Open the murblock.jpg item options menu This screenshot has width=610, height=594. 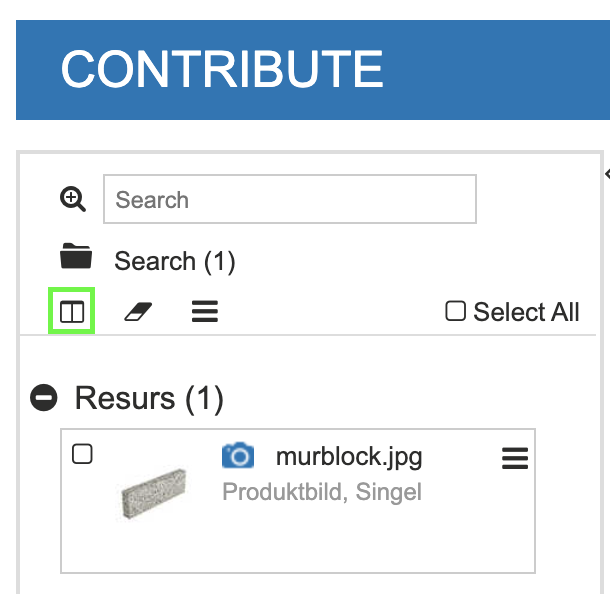coord(514,458)
